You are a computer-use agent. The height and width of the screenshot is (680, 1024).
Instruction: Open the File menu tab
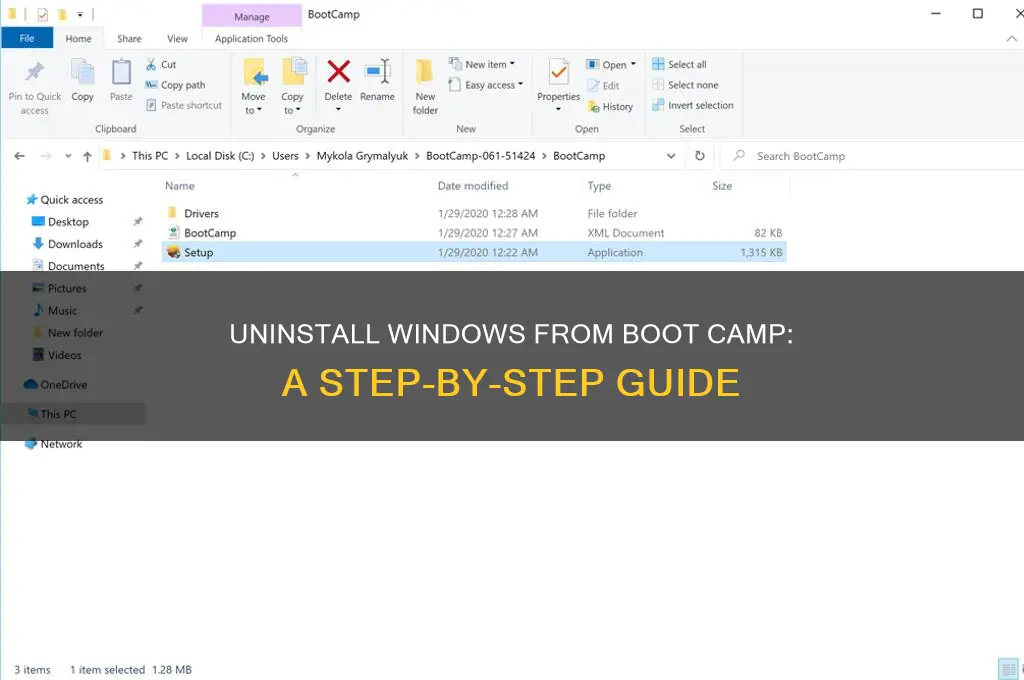click(x=27, y=39)
